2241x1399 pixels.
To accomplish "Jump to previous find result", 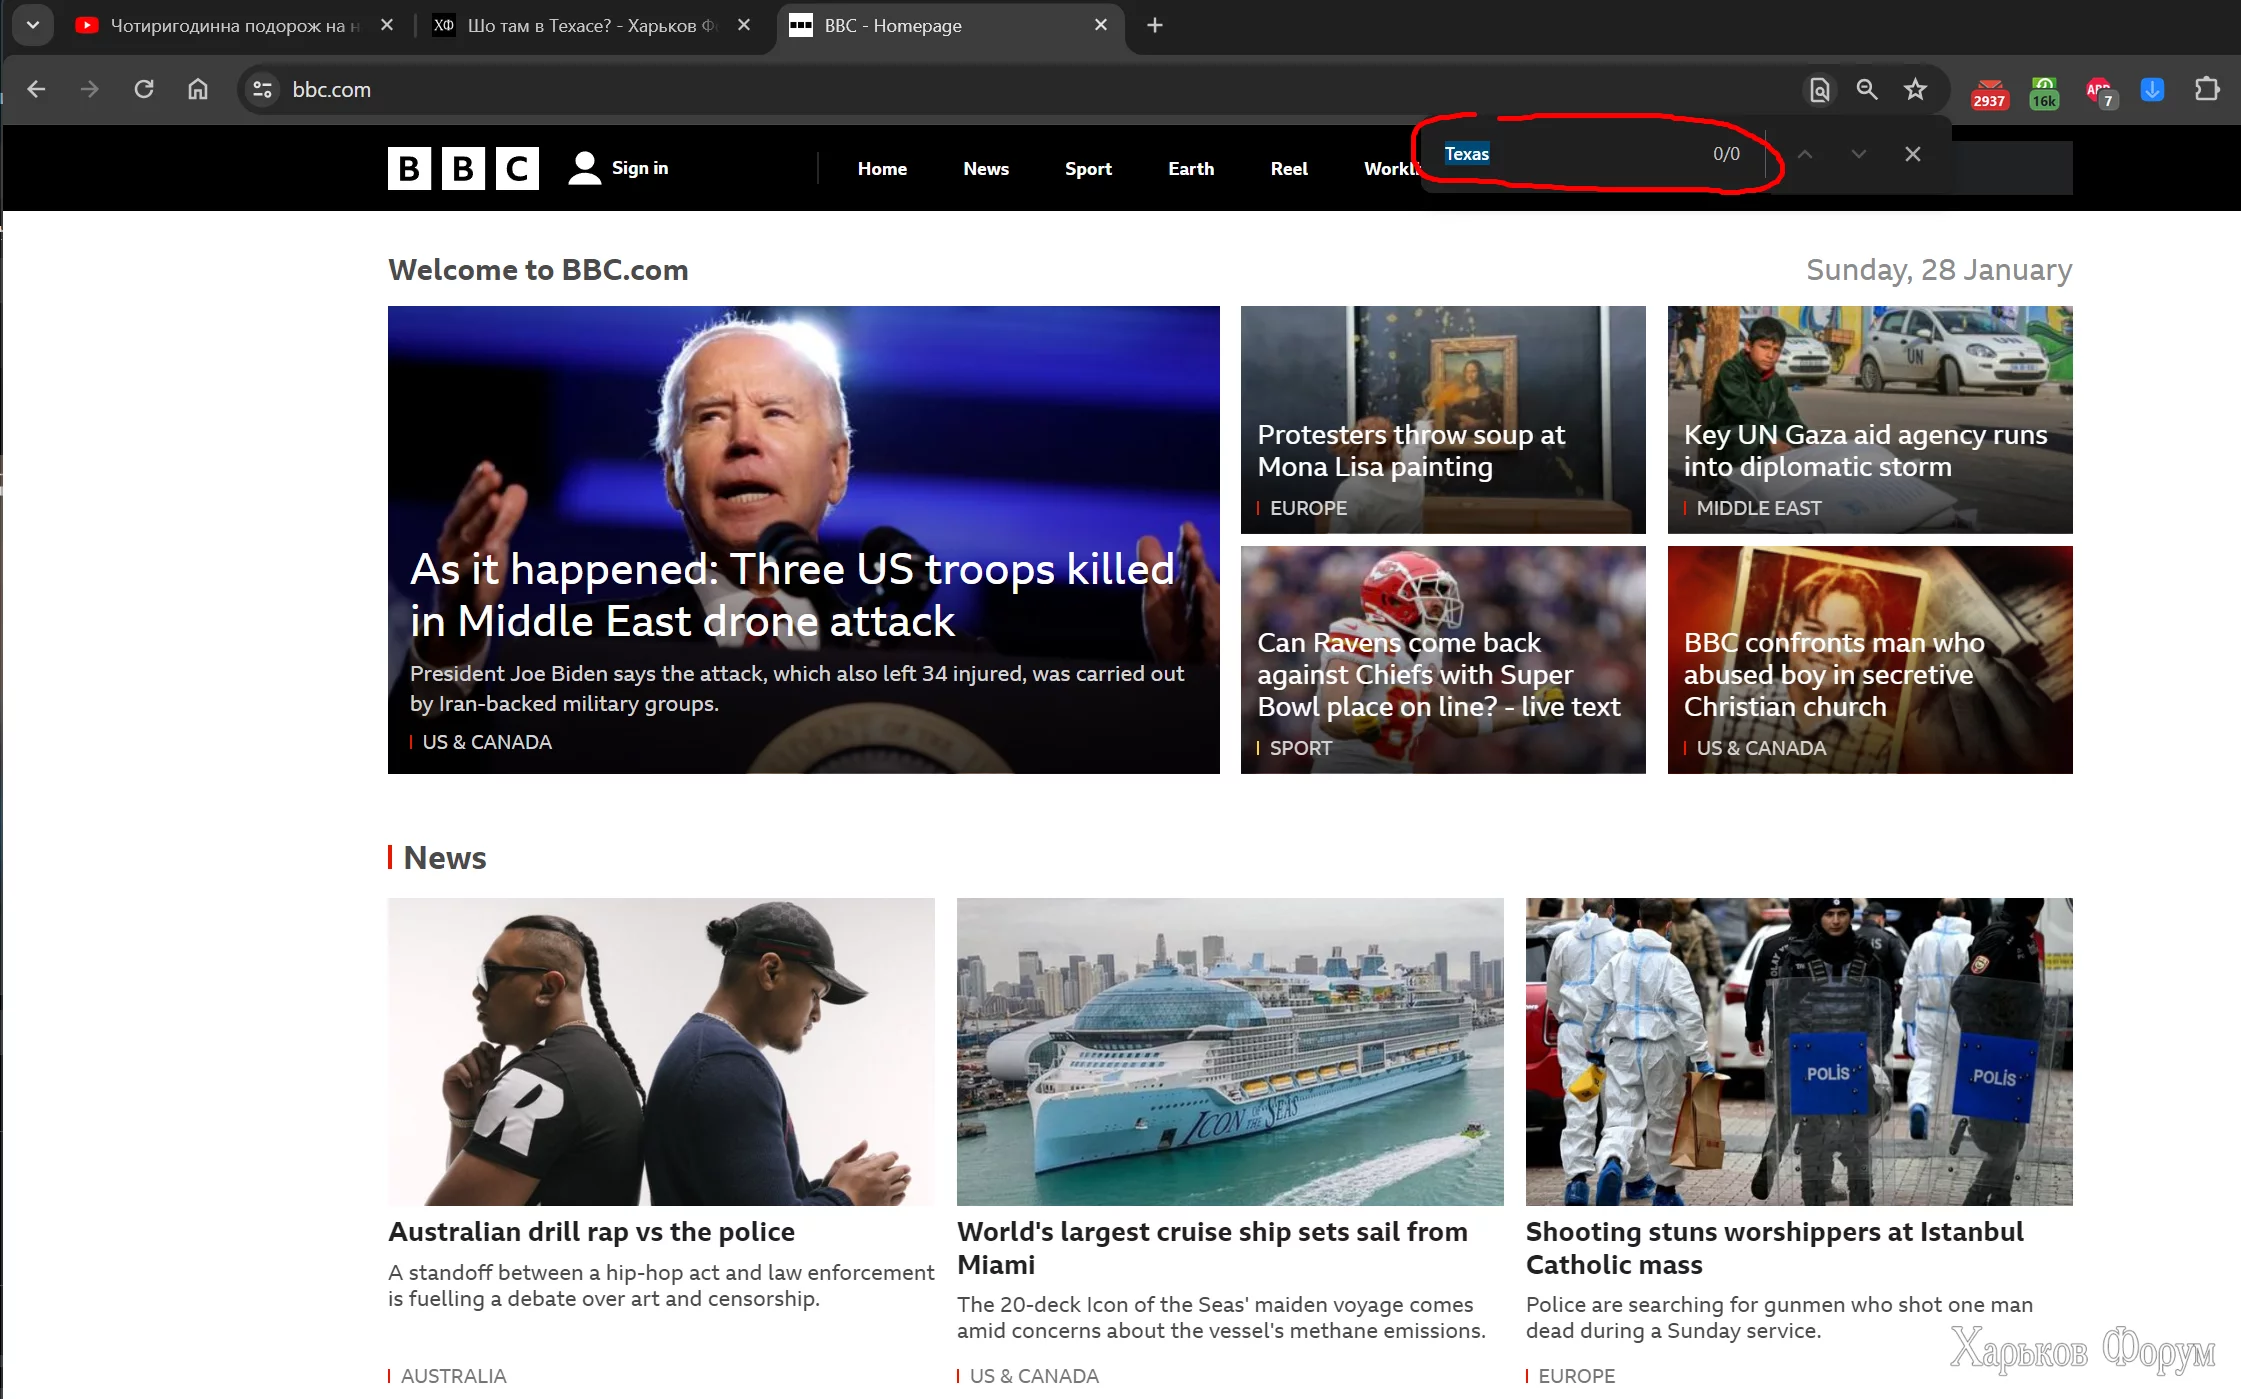I will click(1805, 154).
